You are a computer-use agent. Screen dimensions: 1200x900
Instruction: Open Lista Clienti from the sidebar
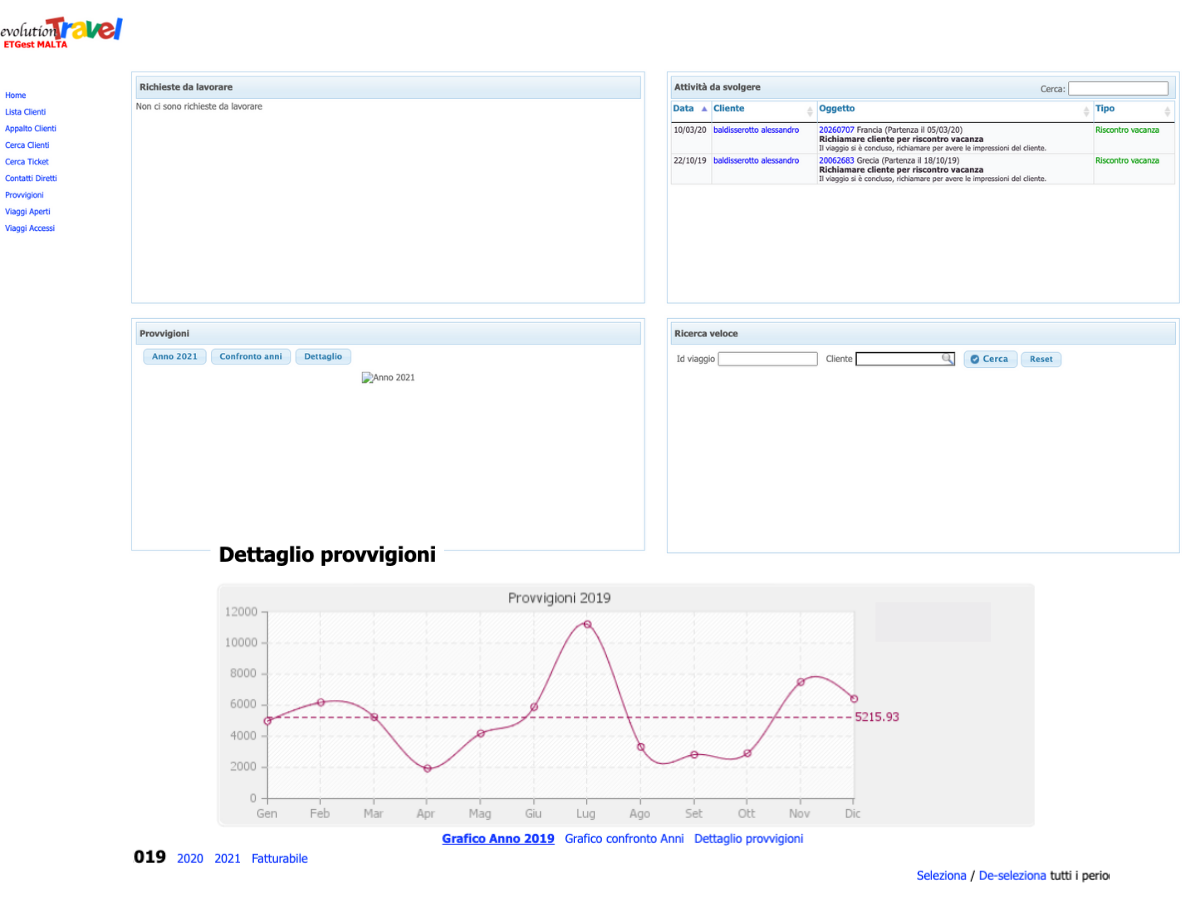(26, 112)
